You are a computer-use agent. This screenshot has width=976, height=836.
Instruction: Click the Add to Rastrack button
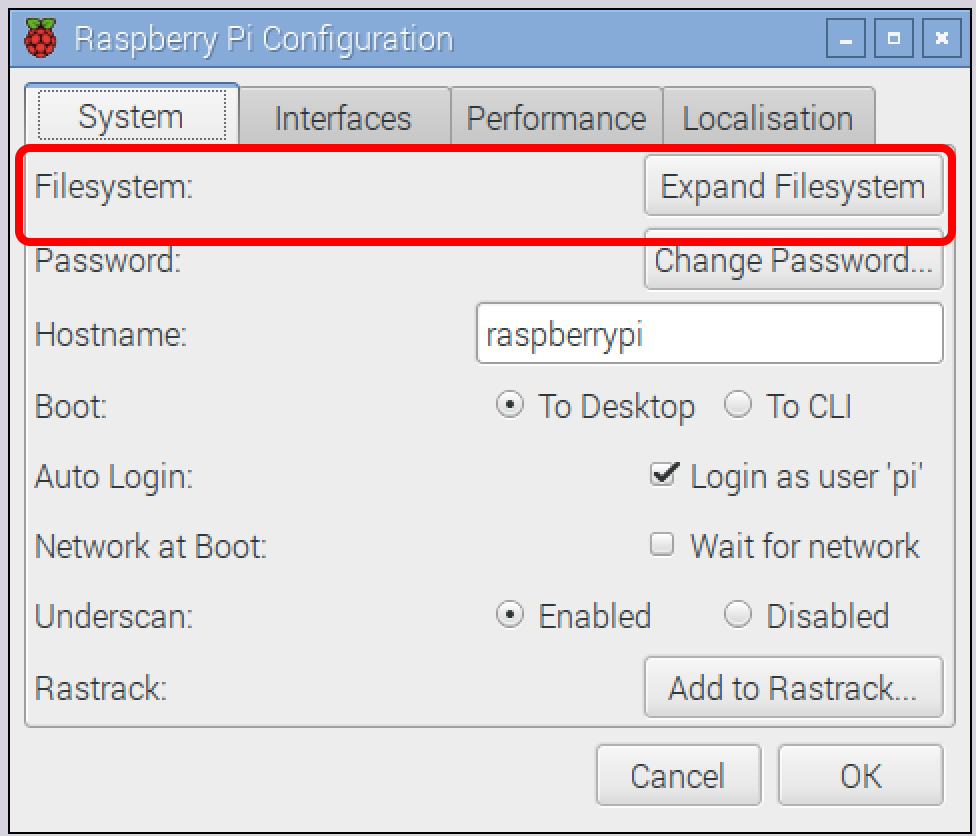[x=793, y=688]
